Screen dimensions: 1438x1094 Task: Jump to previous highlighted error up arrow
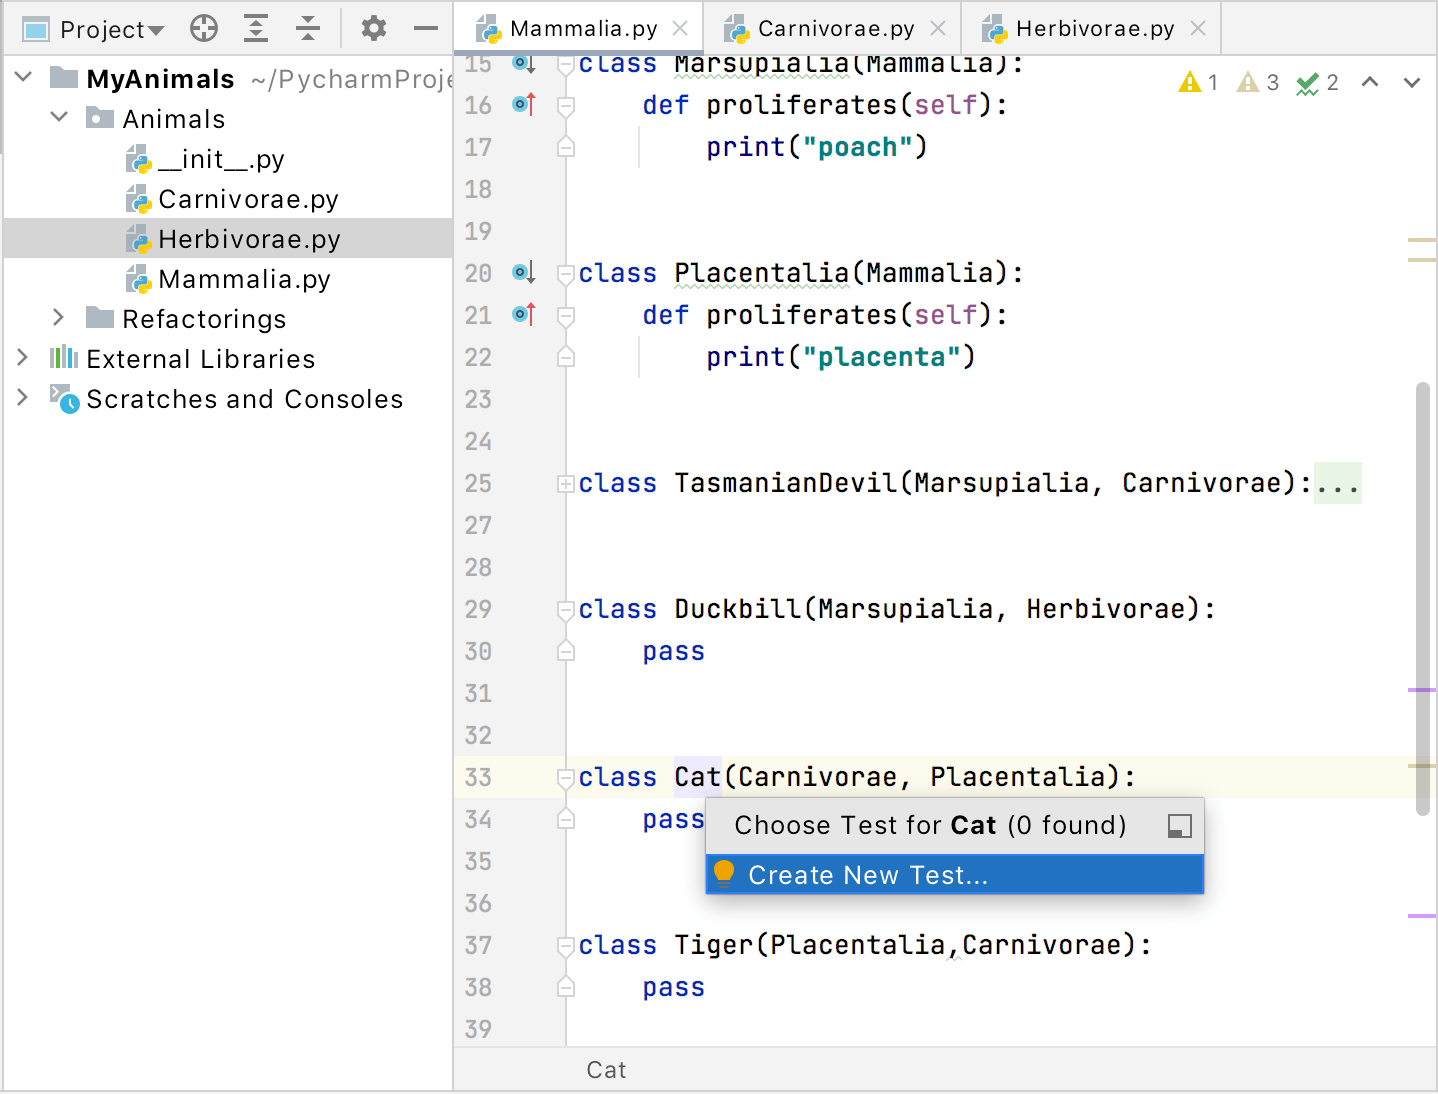pos(1370,83)
